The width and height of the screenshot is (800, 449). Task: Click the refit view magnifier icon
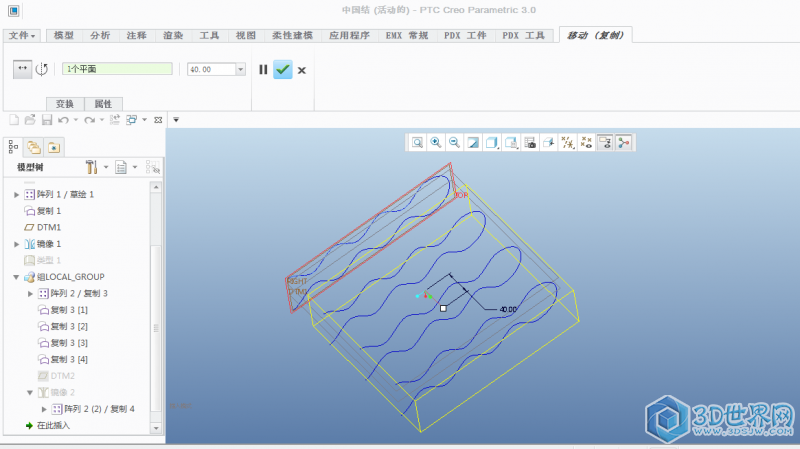[418, 143]
